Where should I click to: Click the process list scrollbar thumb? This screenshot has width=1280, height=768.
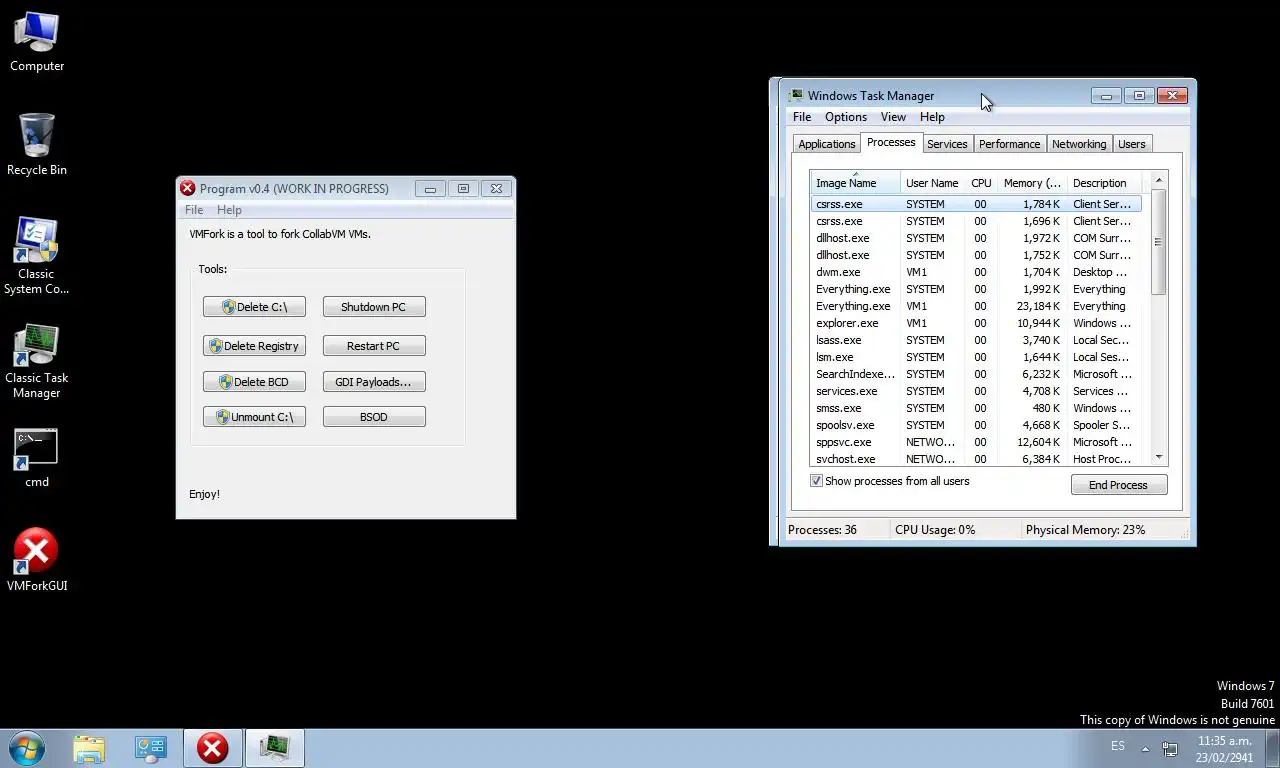[x=1159, y=242]
